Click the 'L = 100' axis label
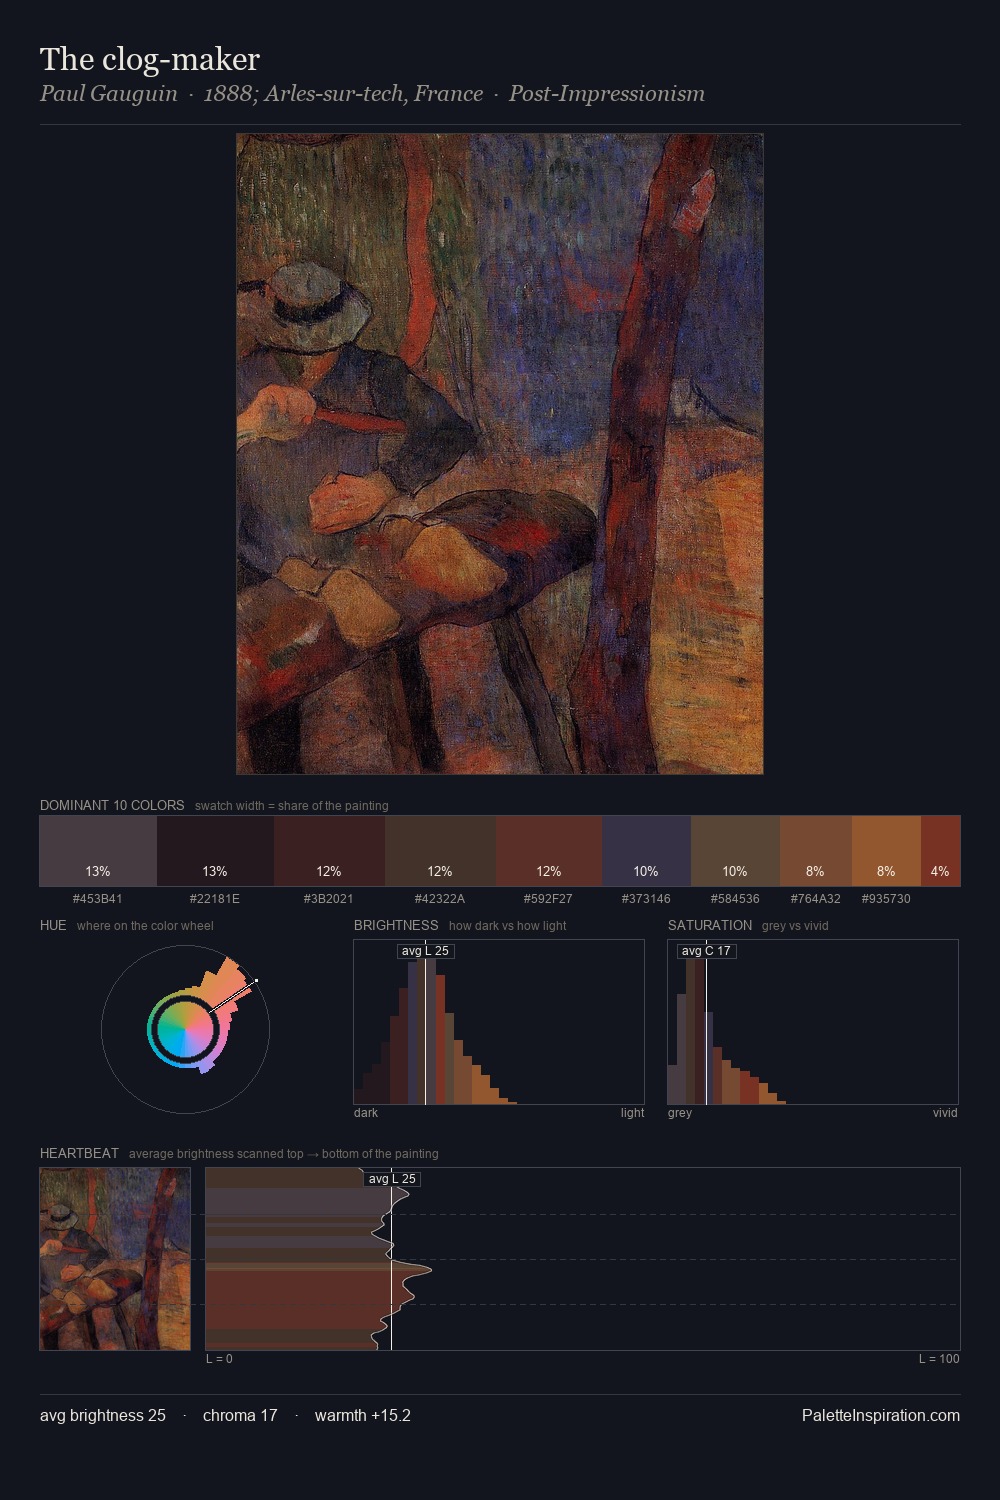The height and width of the screenshot is (1500, 1000). pyautogui.click(x=939, y=1359)
